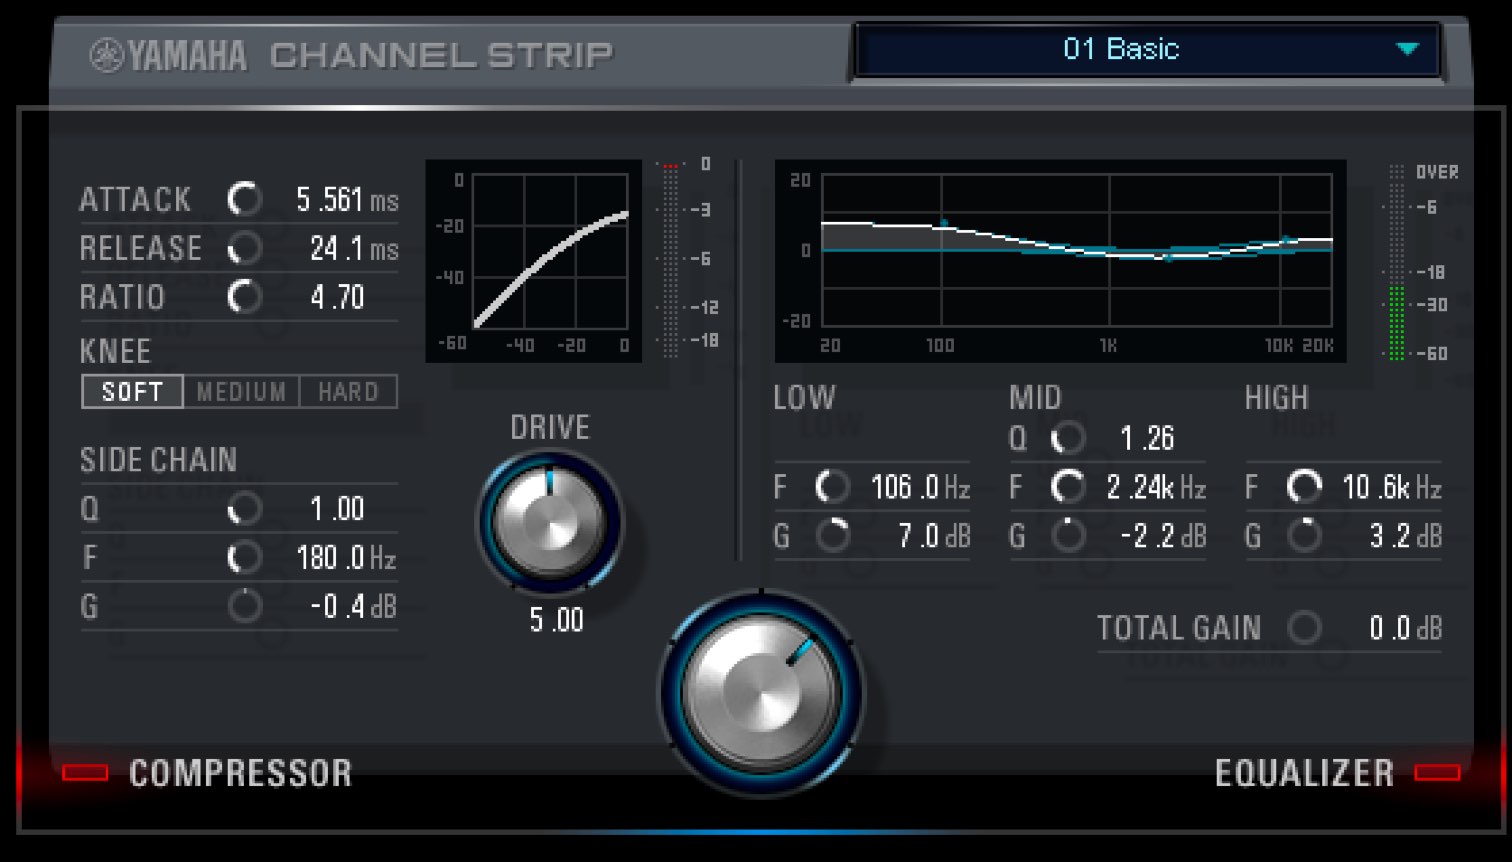
Task: Click the Total Gain value 0.0 dB
Action: 1406,628
